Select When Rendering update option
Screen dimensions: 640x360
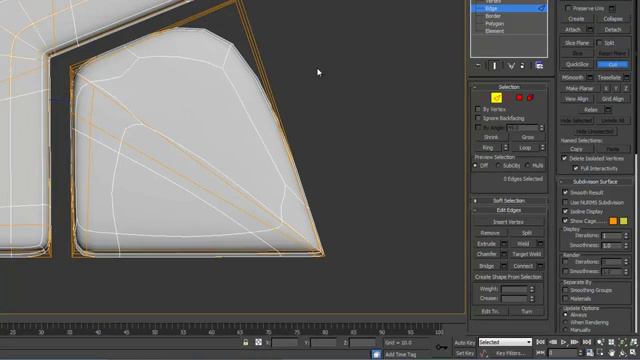(x=565, y=322)
